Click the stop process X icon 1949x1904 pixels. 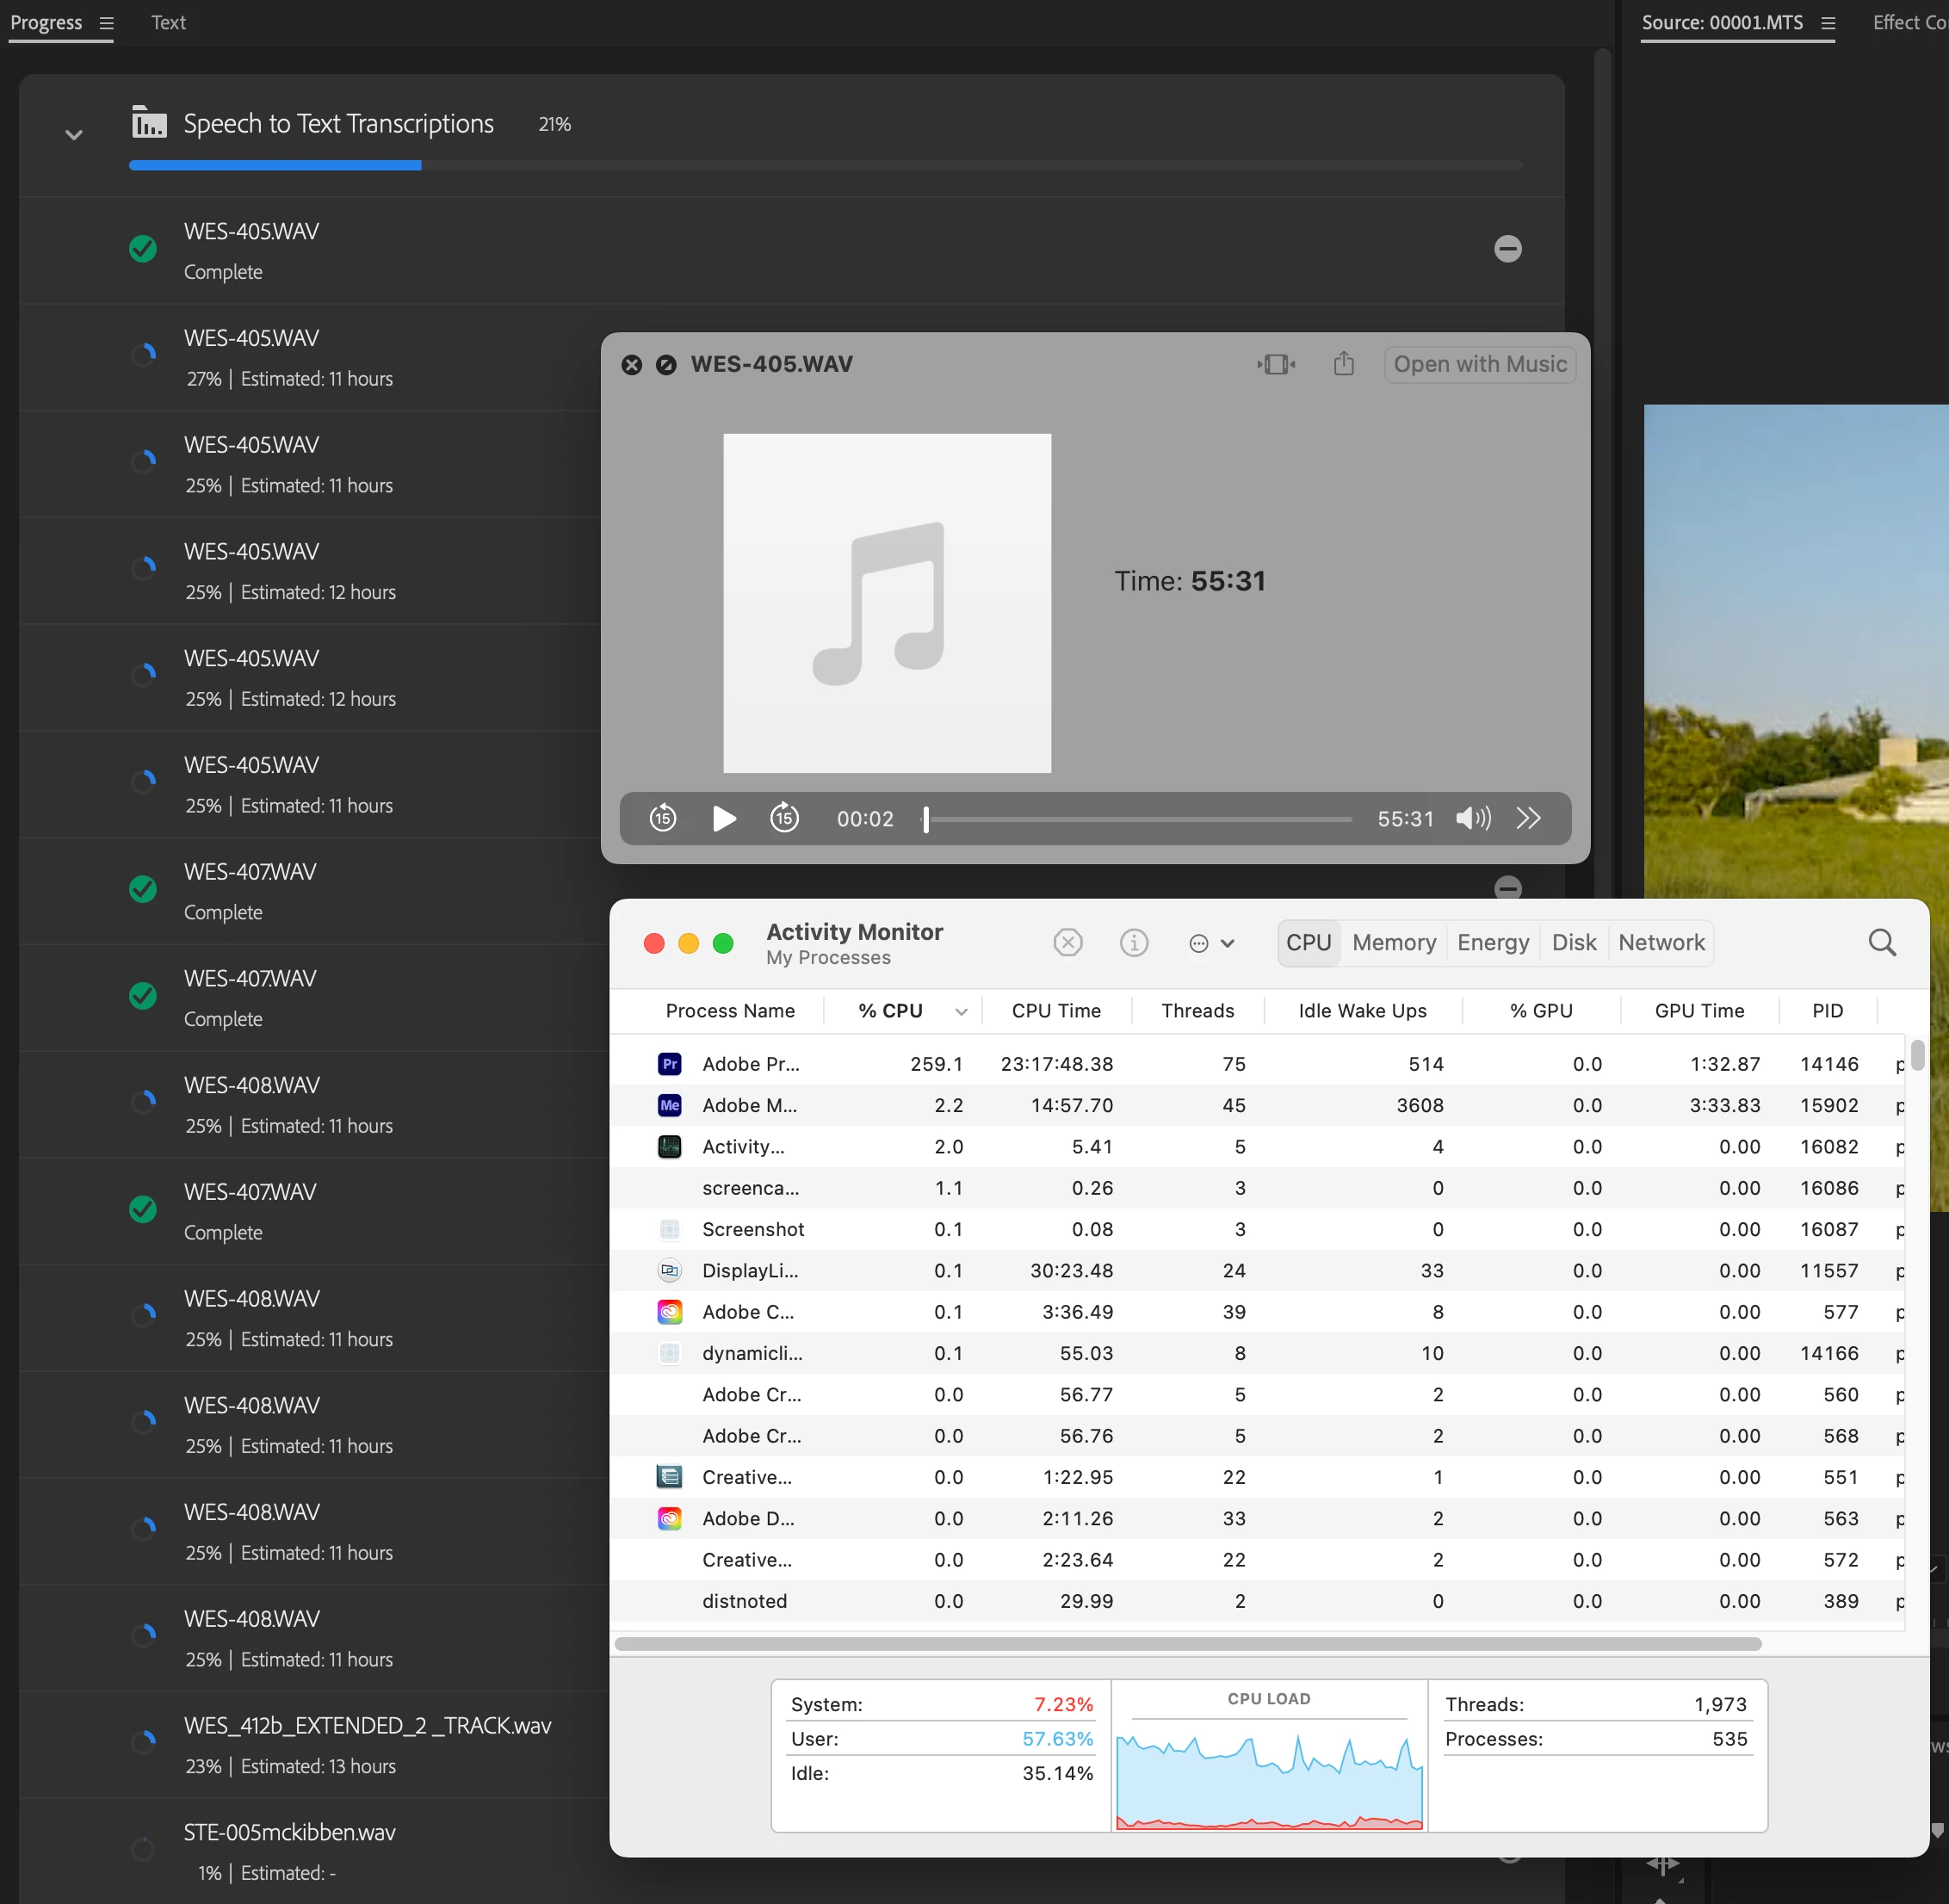(x=1068, y=943)
